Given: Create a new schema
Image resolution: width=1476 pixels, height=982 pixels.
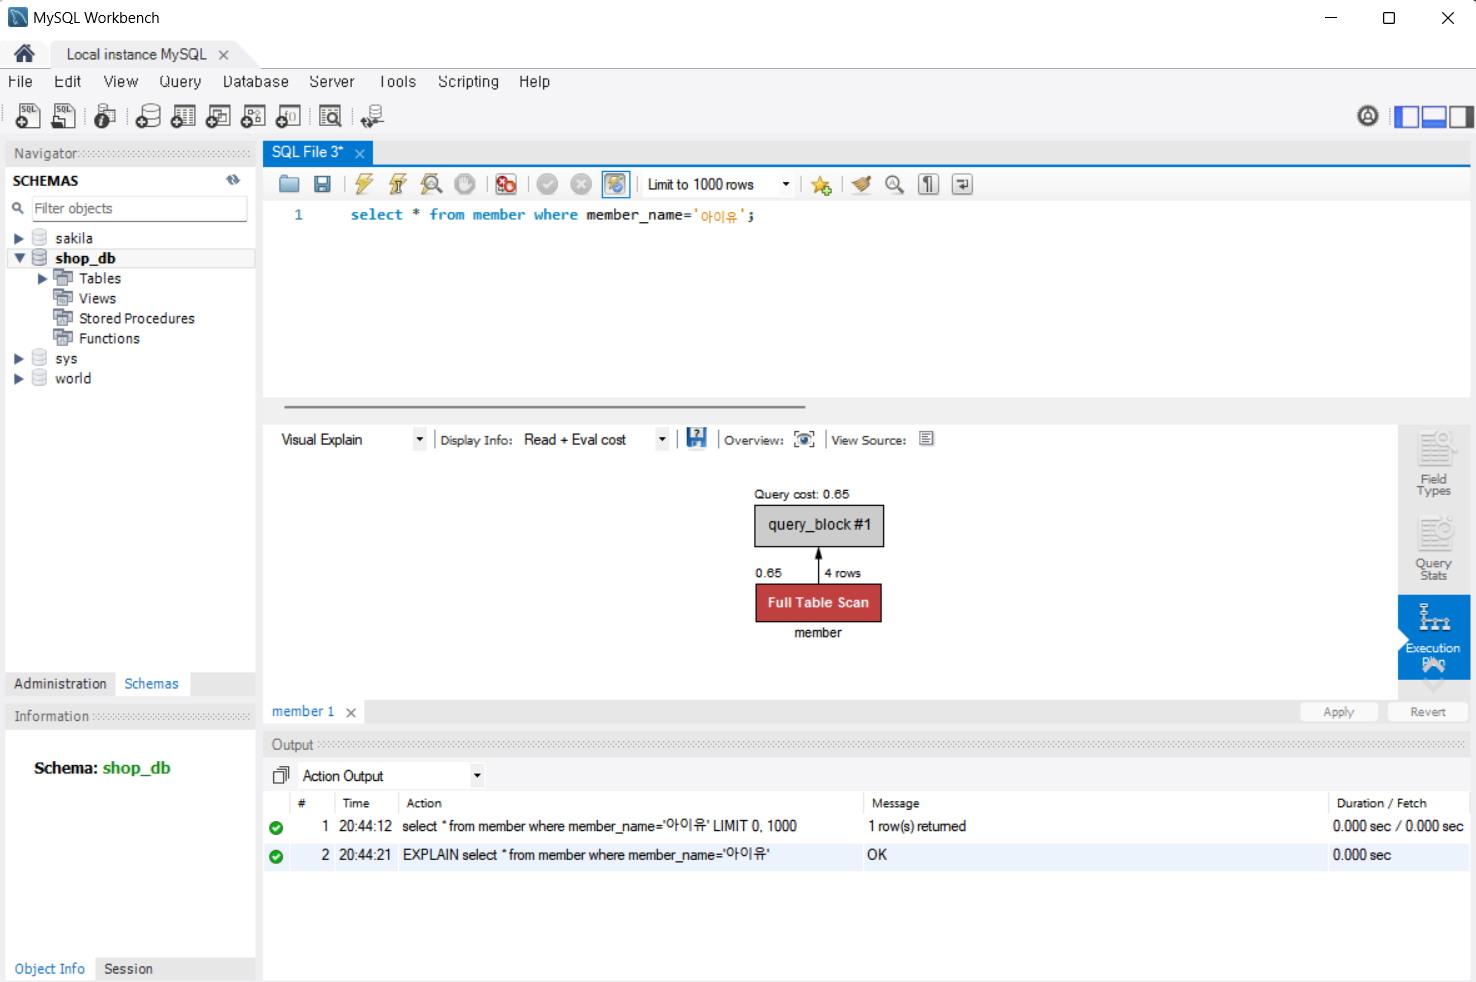Looking at the screenshot, I should 148,116.
